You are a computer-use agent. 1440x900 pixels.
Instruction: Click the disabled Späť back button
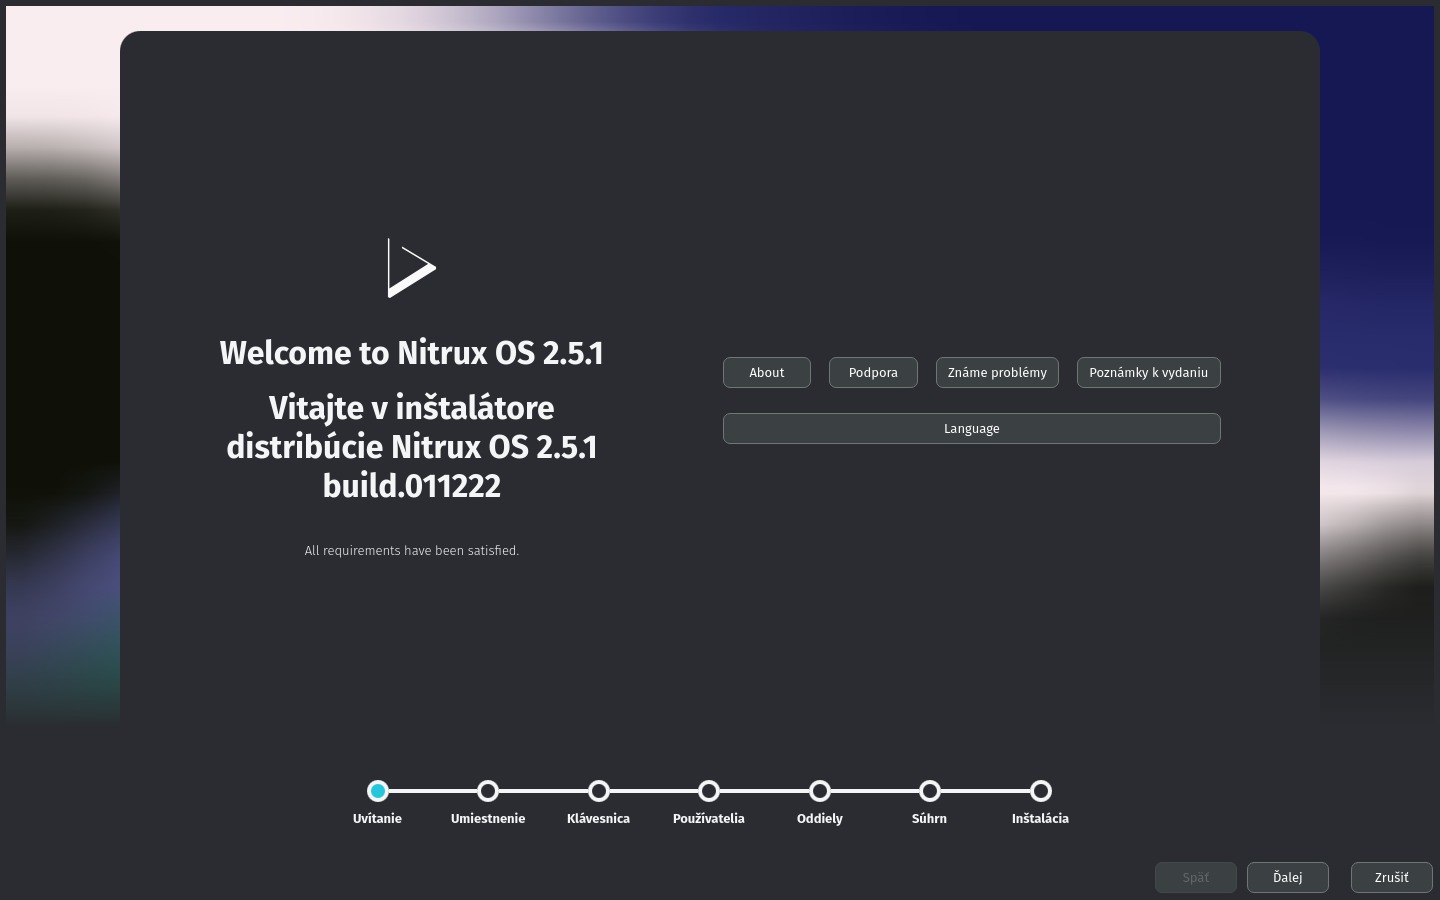(1196, 877)
